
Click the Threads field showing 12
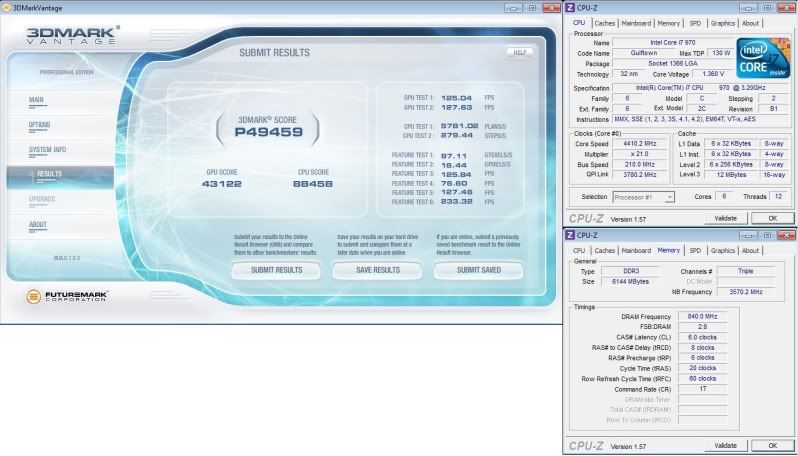pos(778,196)
